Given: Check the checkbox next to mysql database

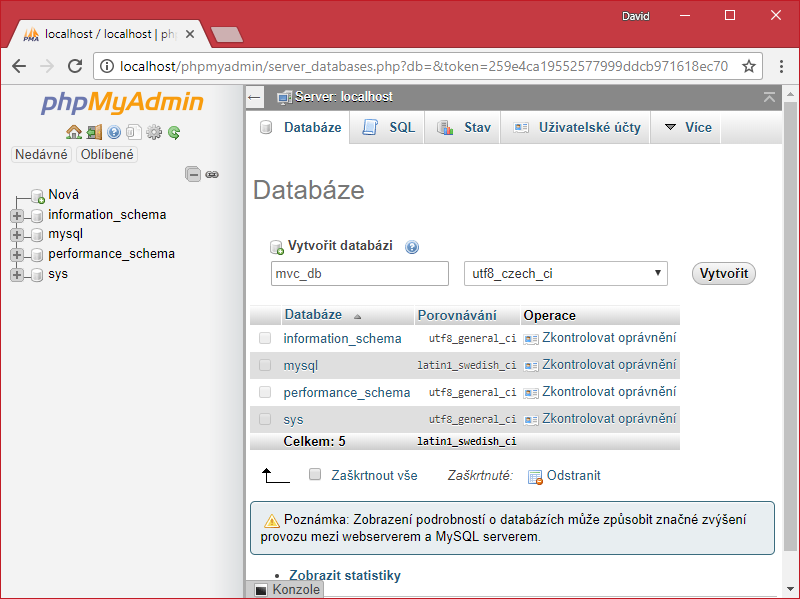Looking at the screenshot, I should point(265,365).
